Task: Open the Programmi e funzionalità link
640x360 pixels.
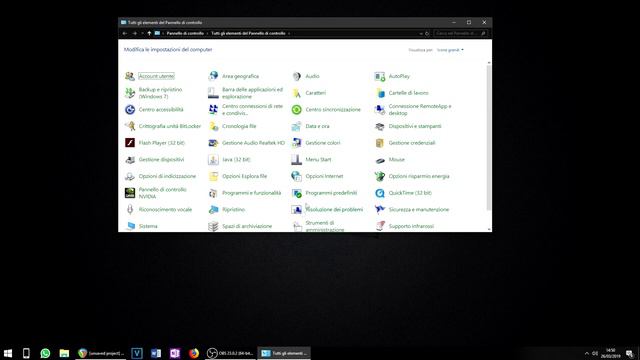Action: 251,193
